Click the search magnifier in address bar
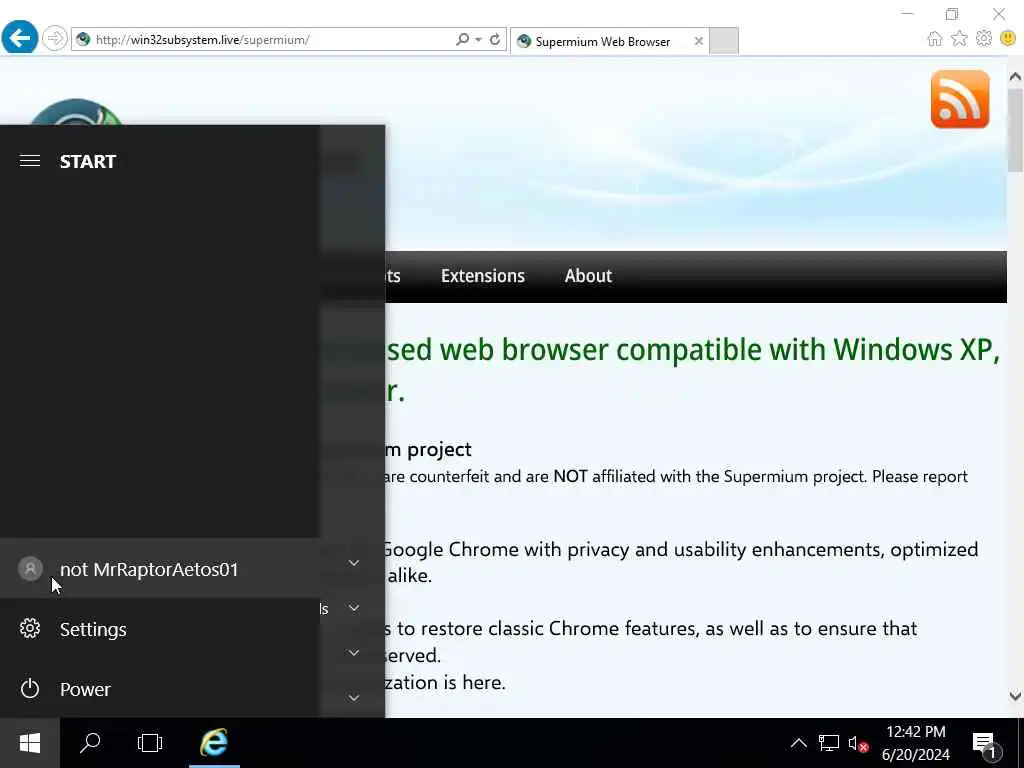 [x=462, y=40]
